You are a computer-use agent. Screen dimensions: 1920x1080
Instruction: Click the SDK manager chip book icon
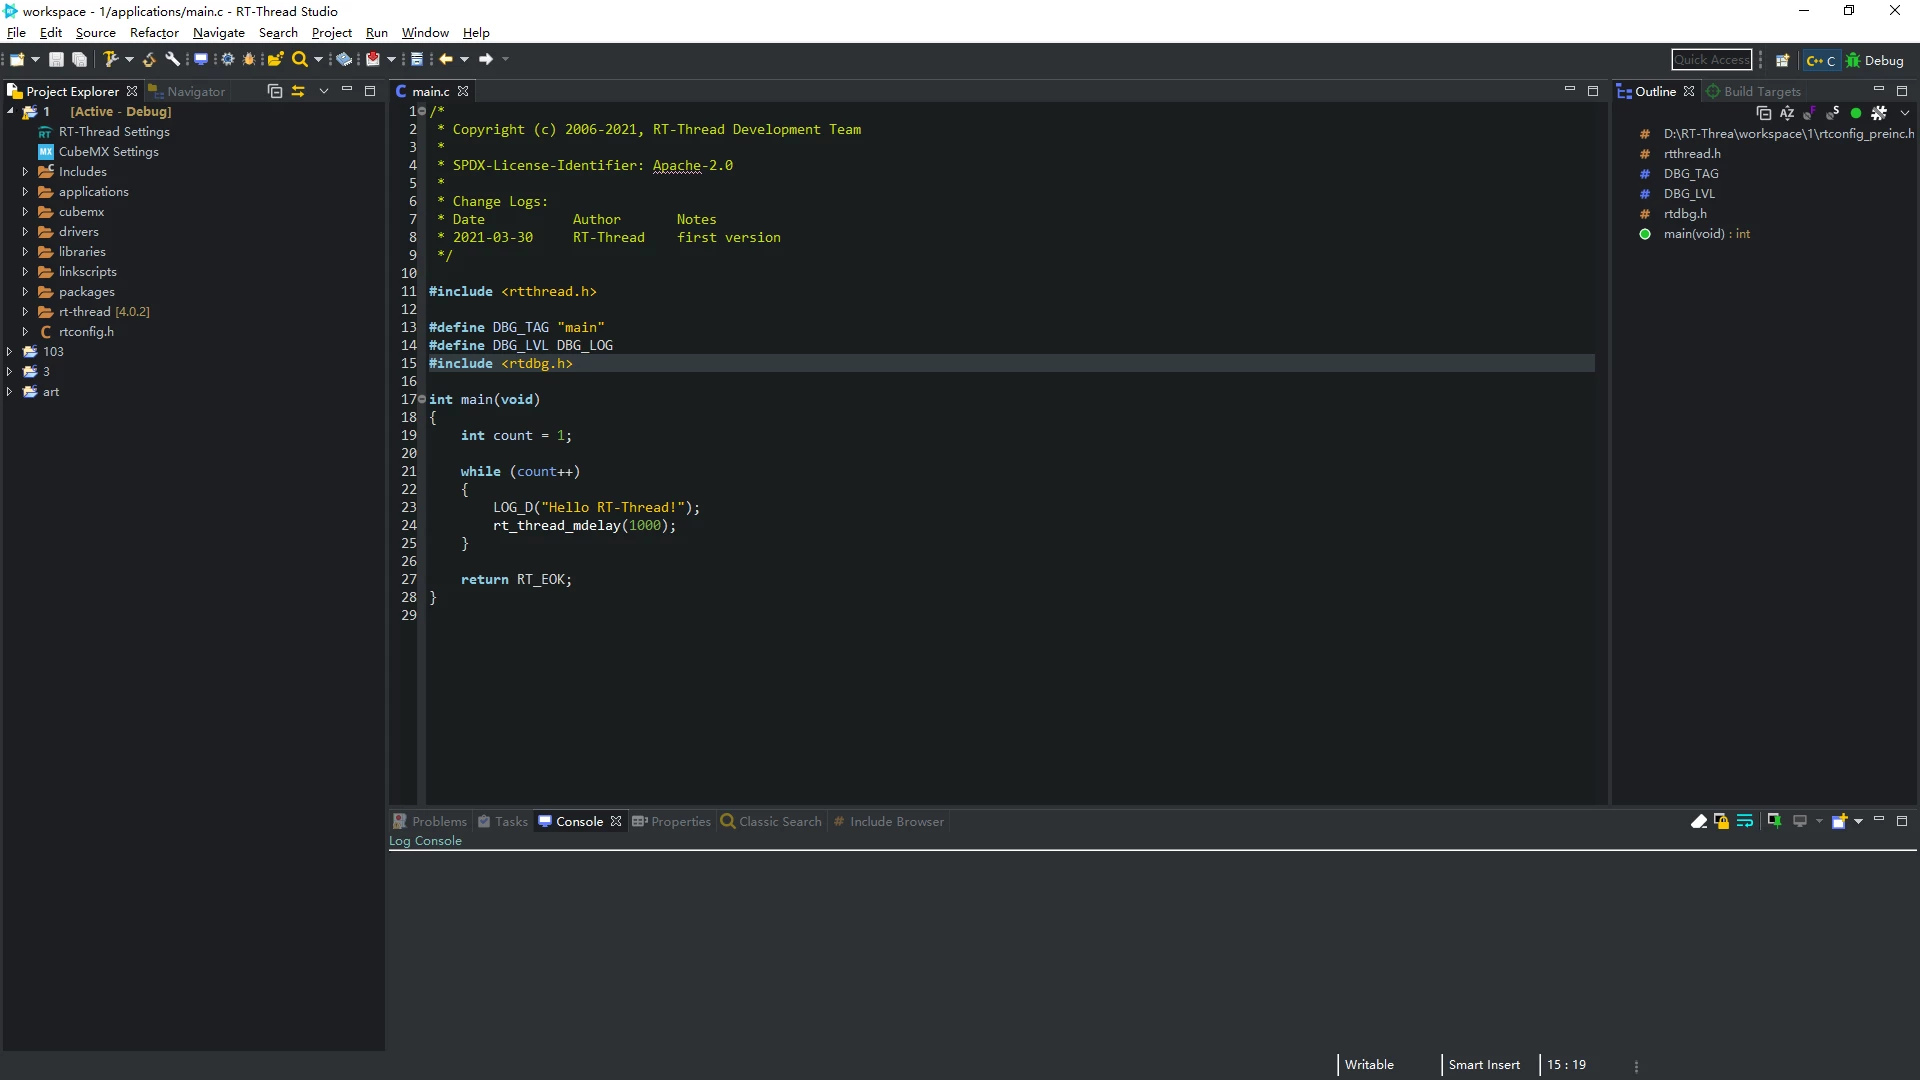click(344, 60)
